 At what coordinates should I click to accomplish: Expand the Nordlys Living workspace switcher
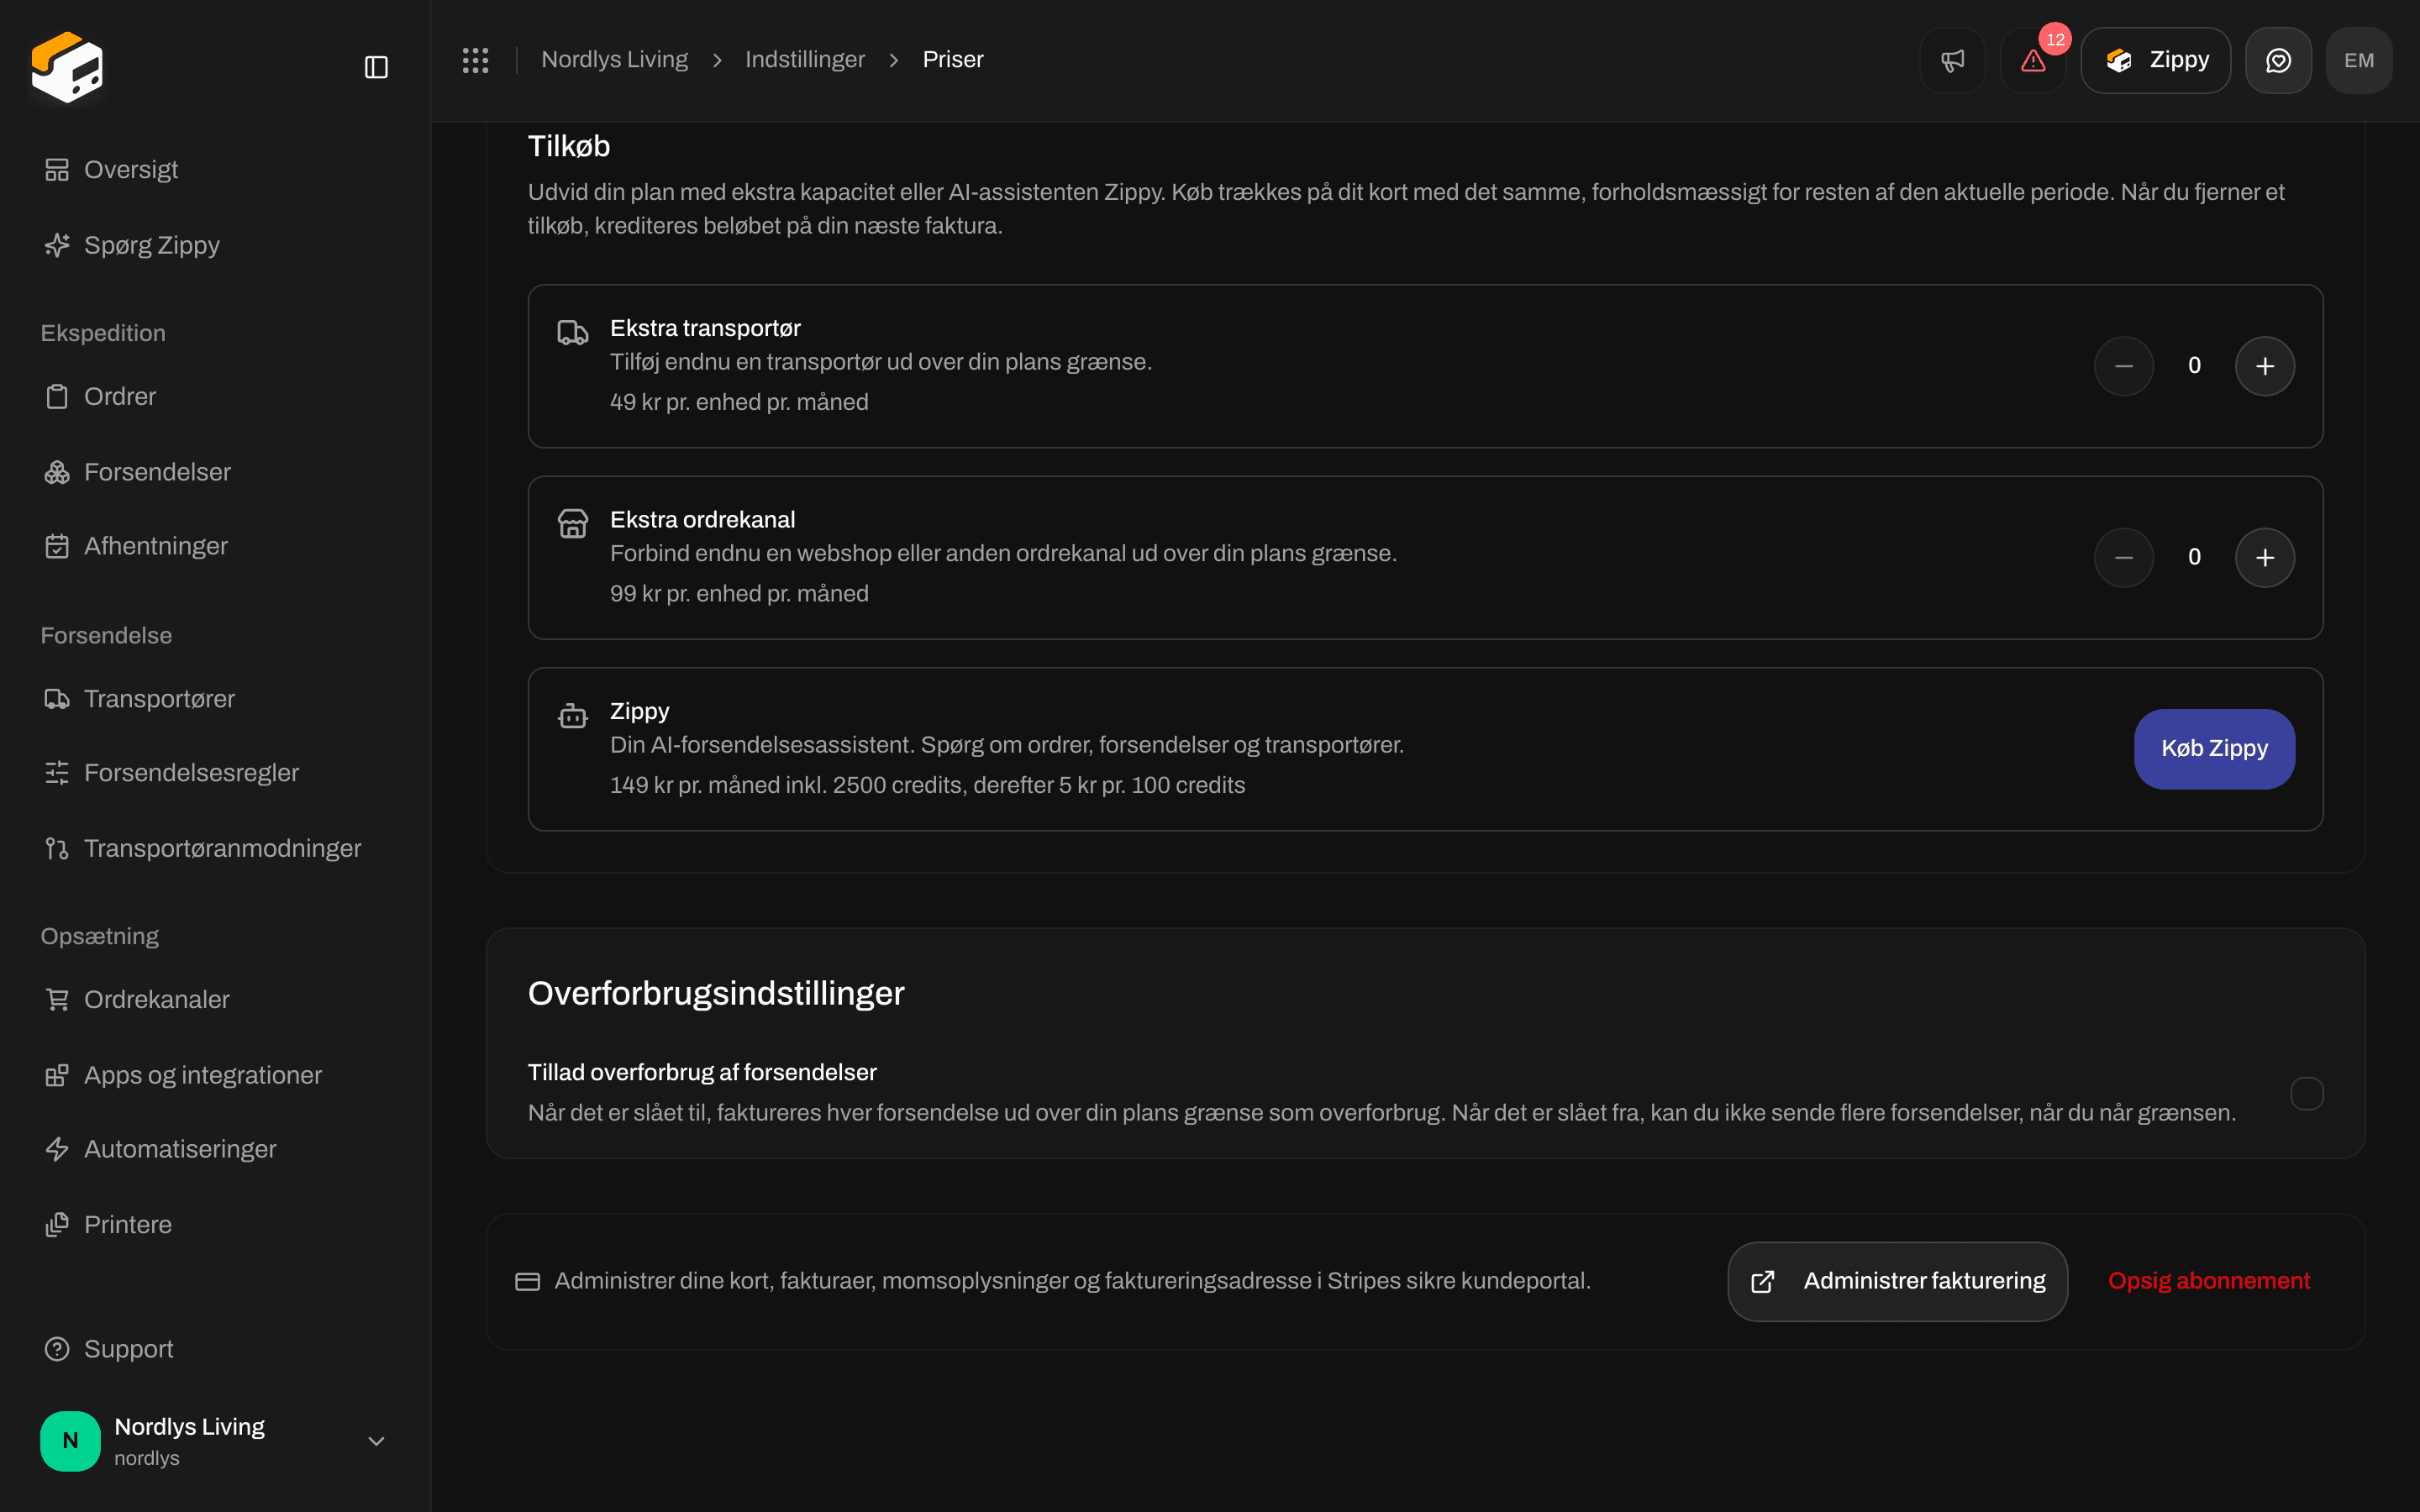point(215,1441)
